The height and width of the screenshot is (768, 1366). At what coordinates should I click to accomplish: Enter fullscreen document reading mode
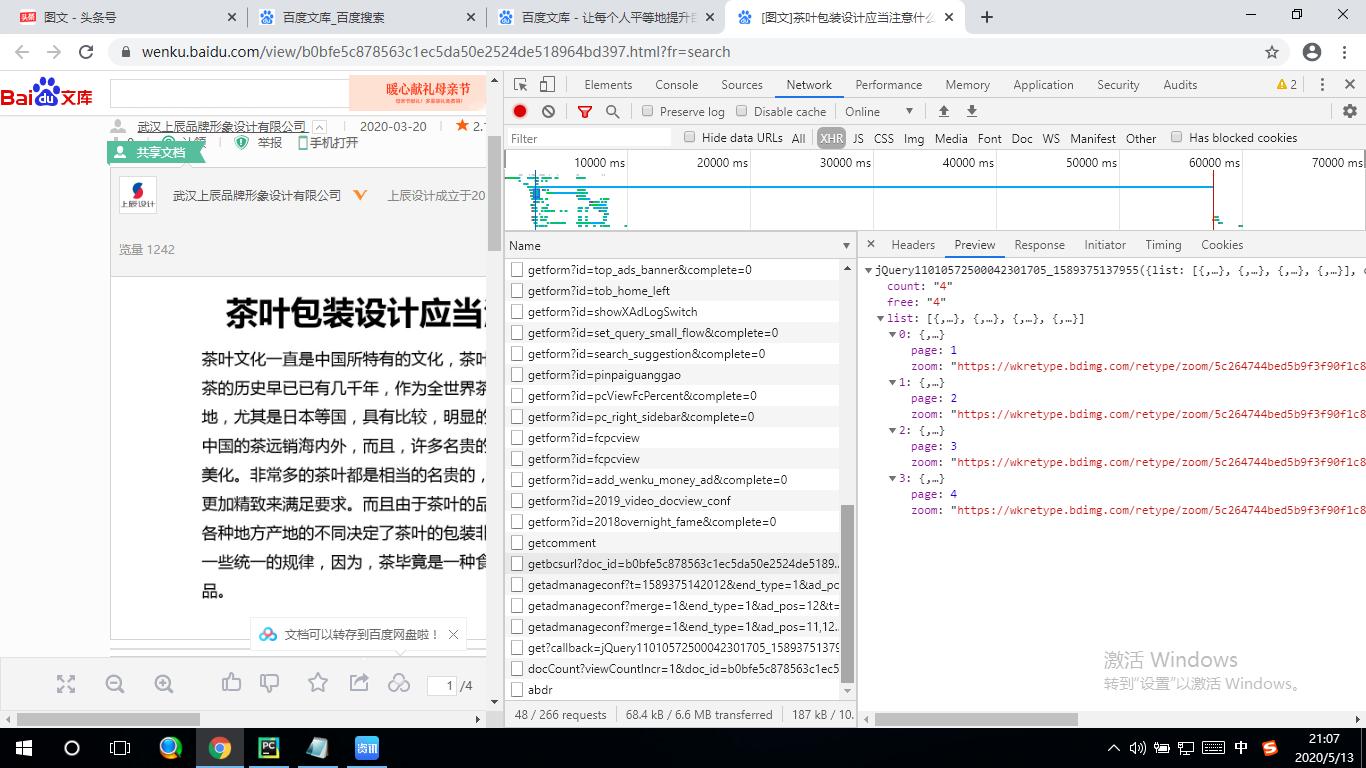tap(66, 684)
